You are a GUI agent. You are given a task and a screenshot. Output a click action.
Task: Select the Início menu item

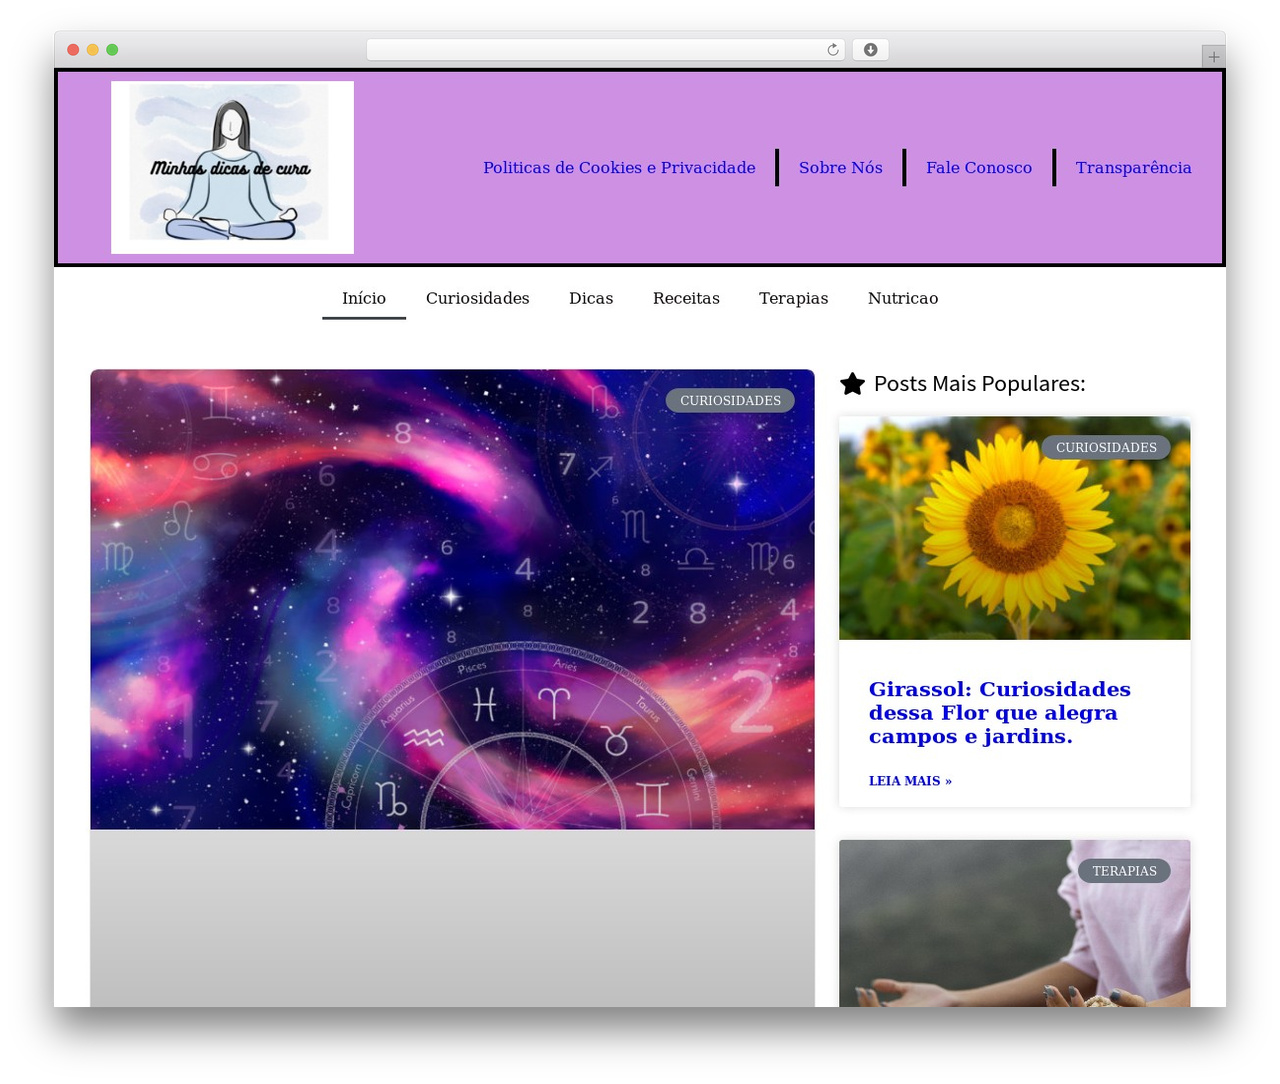(364, 298)
